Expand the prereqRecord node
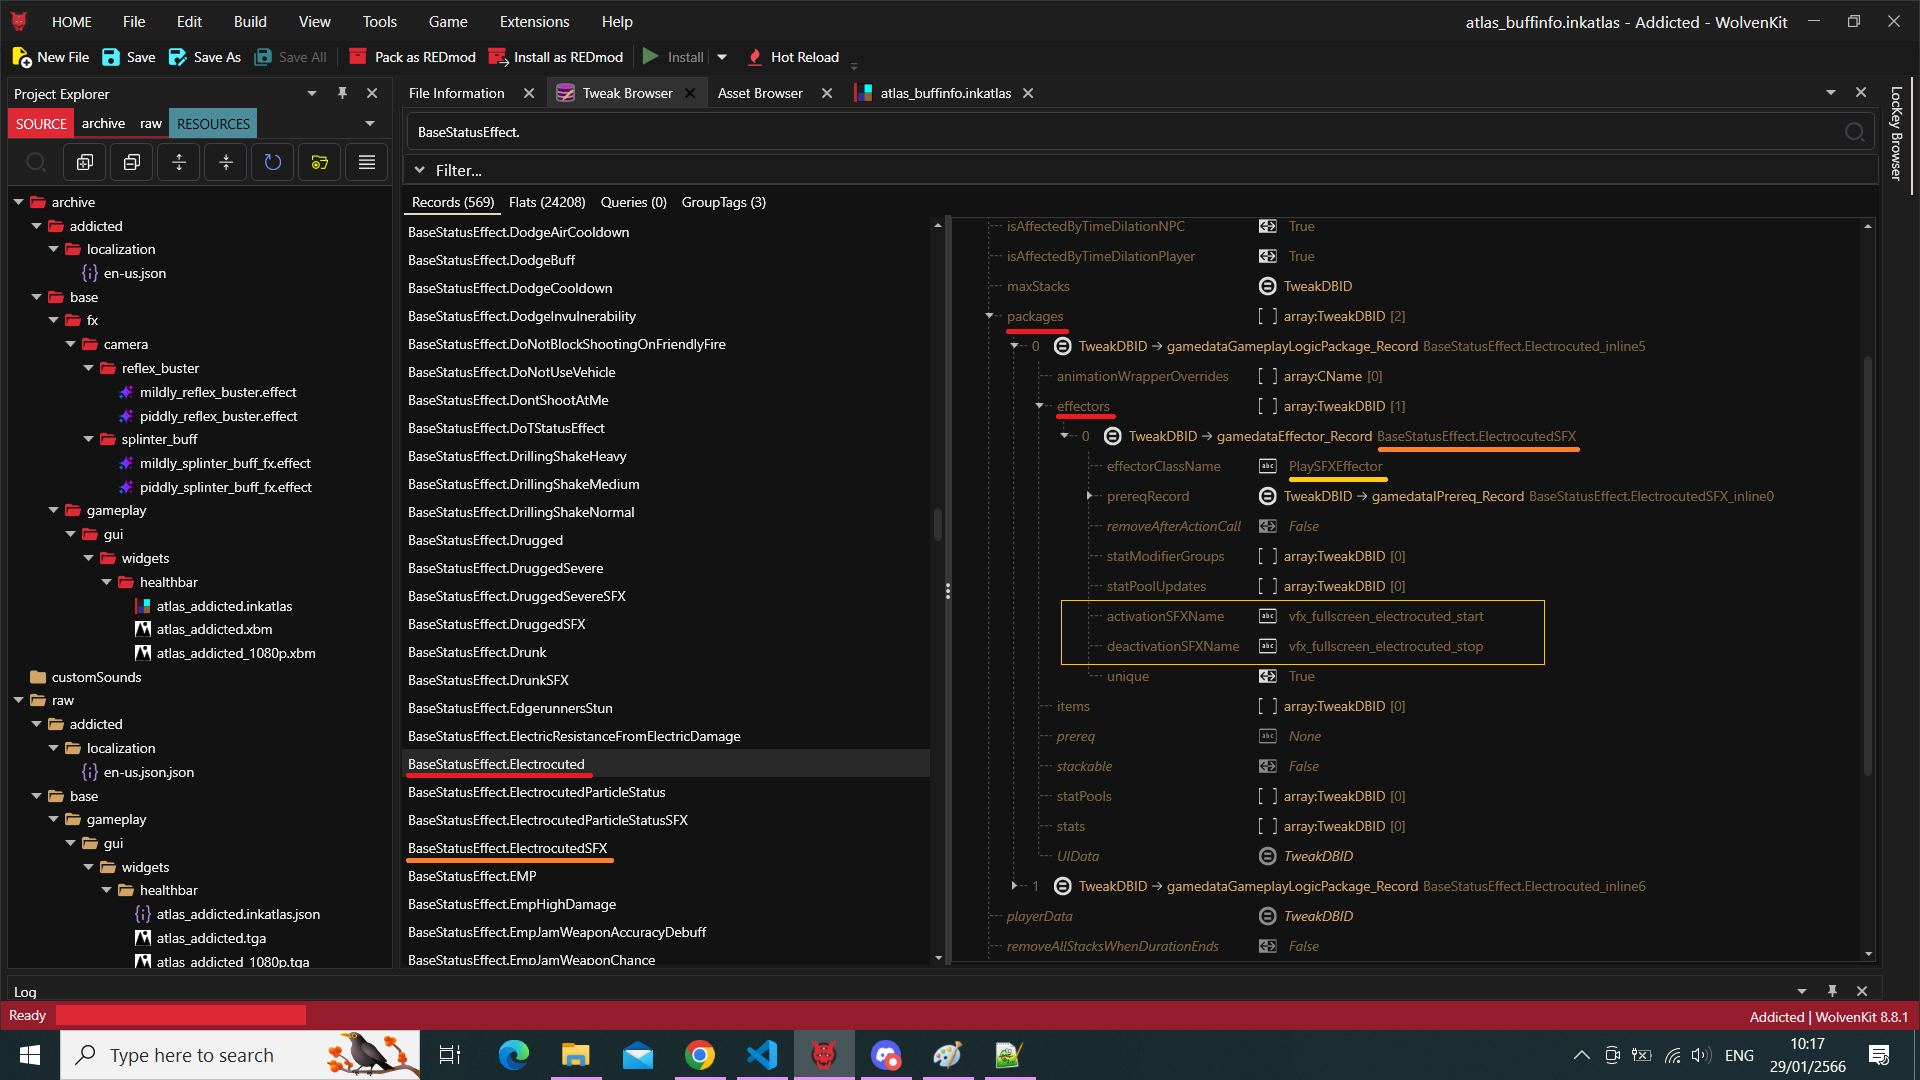The height and width of the screenshot is (1080, 1920). tap(1090, 496)
